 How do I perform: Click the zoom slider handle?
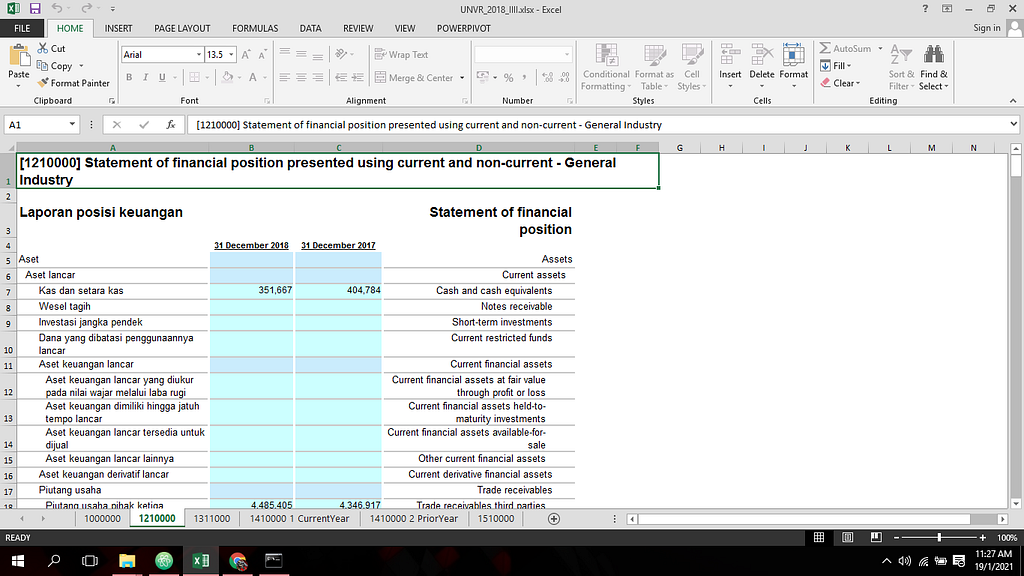[x=939, y=537]
